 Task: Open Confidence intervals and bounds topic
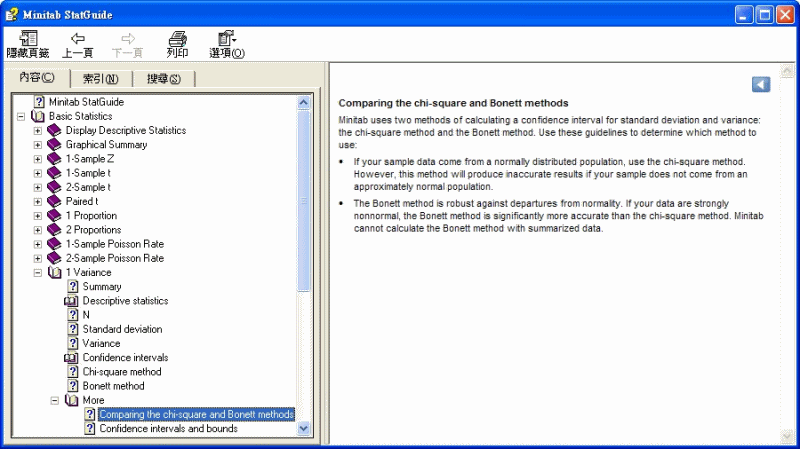[168, 429]
